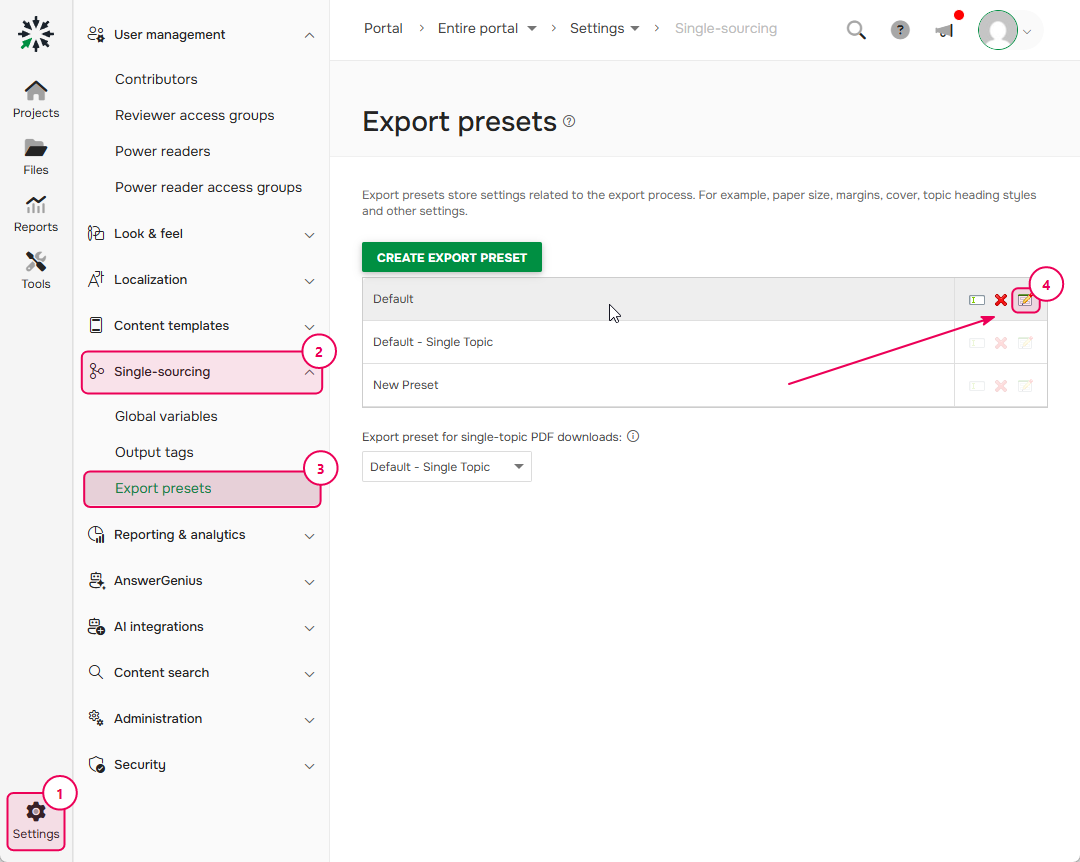Click the search magnifier icon
1080x862 pixels.
pyautogui.click(x=856, y=30)
